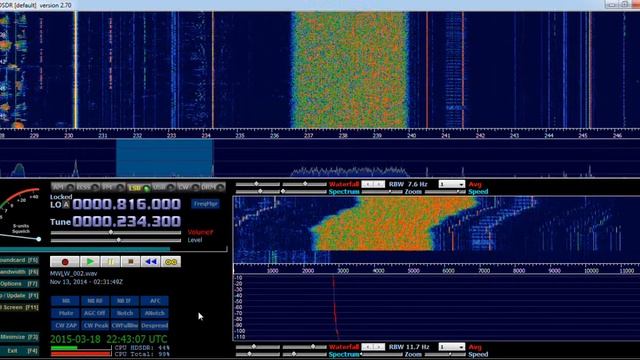Click the RF waterfall wideband orange-green signal near 238
640x360 pixels.
349,69
